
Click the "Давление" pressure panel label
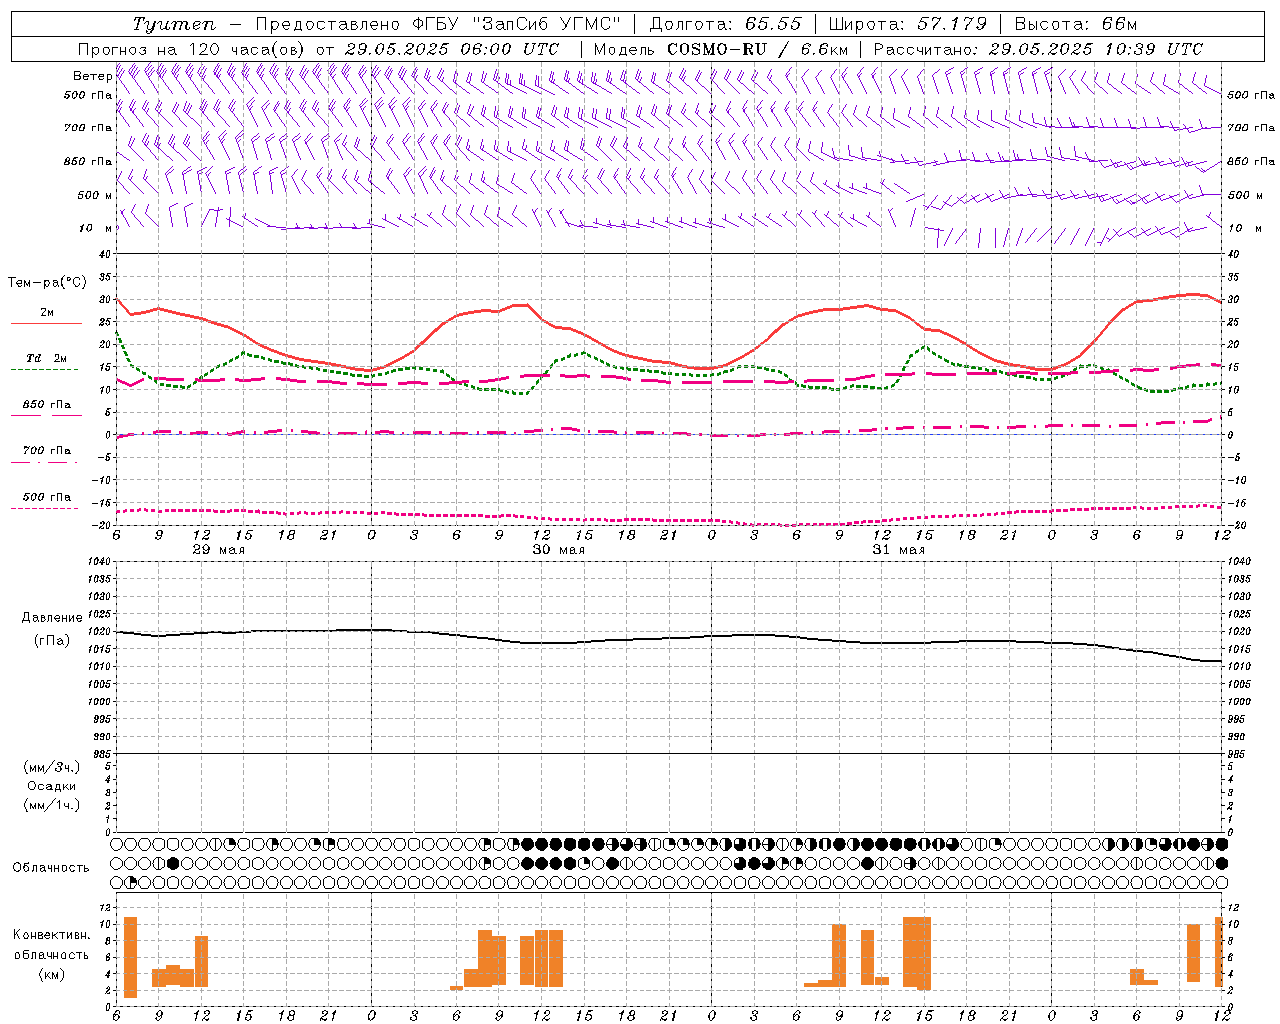pyautogui.click(x=52, y=618)
